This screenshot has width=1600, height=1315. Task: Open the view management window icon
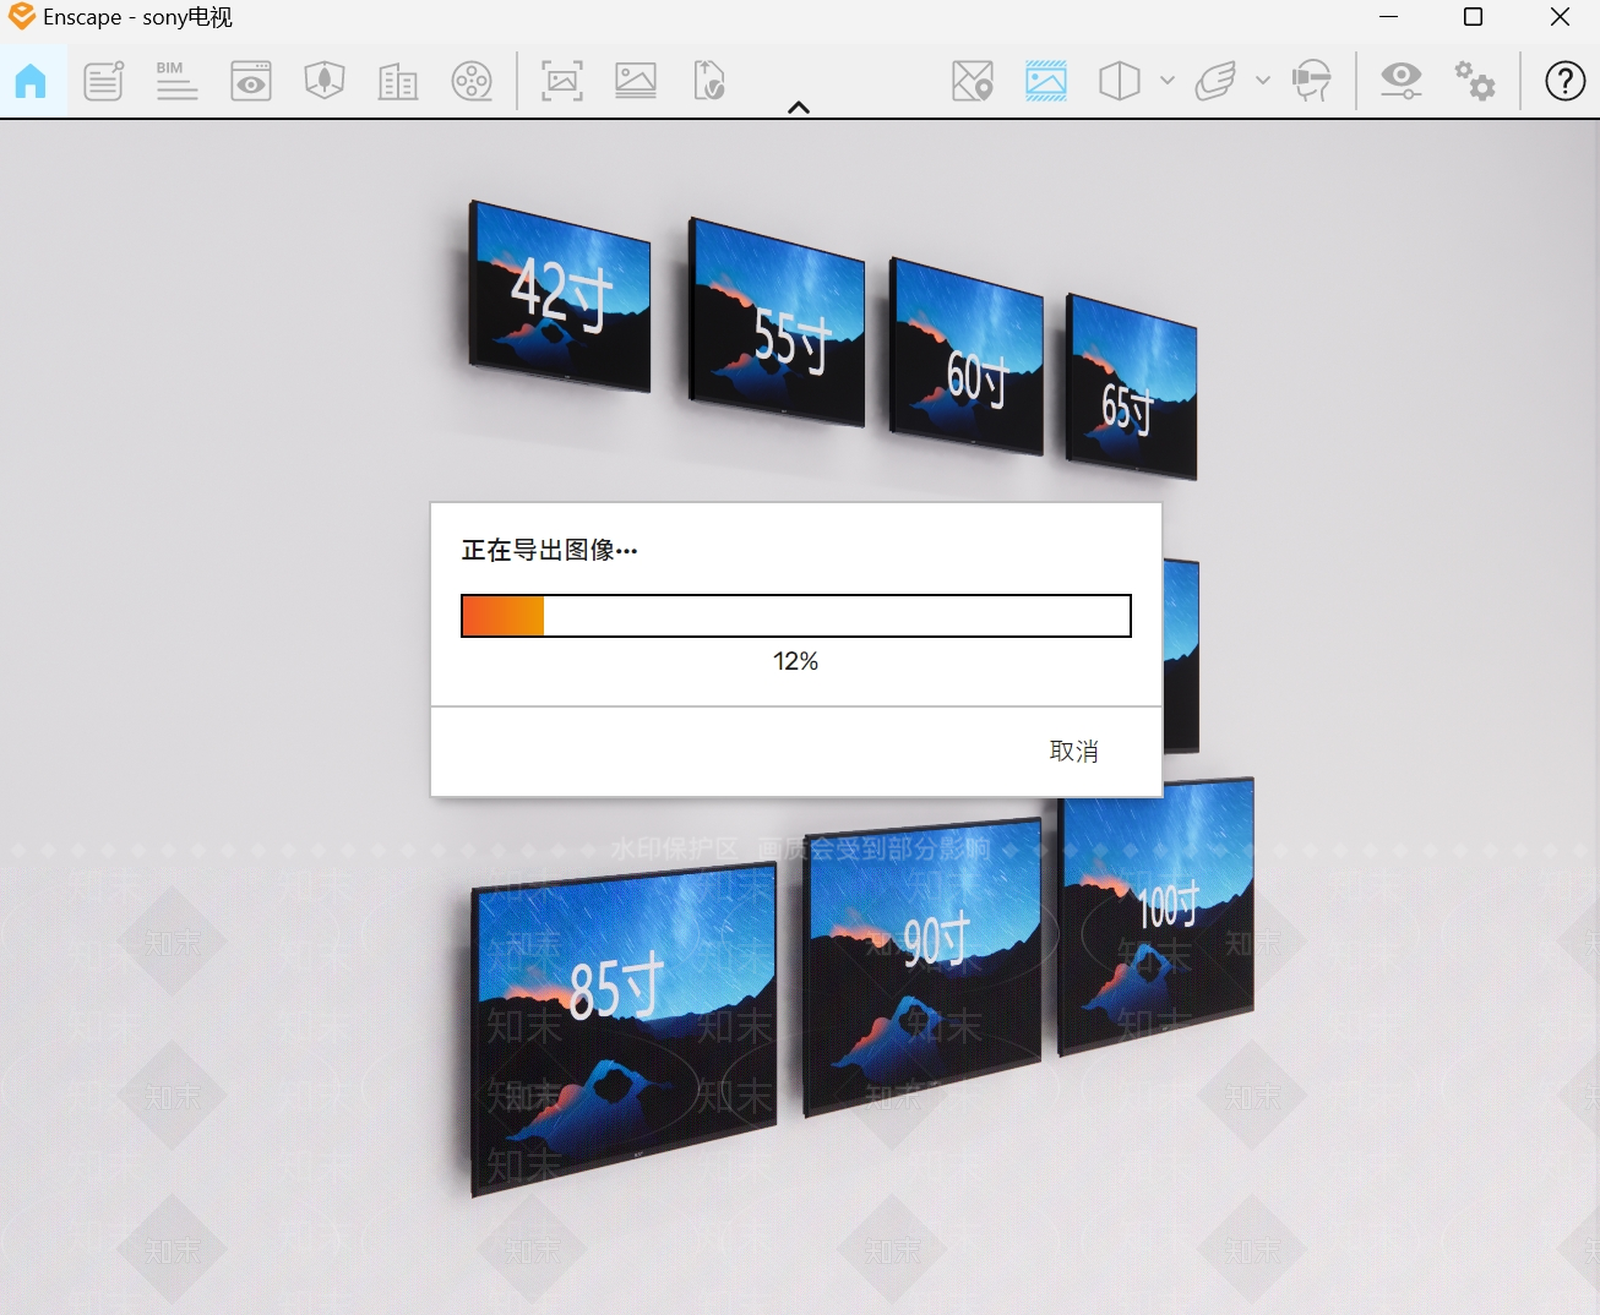(x=251, y=81)
